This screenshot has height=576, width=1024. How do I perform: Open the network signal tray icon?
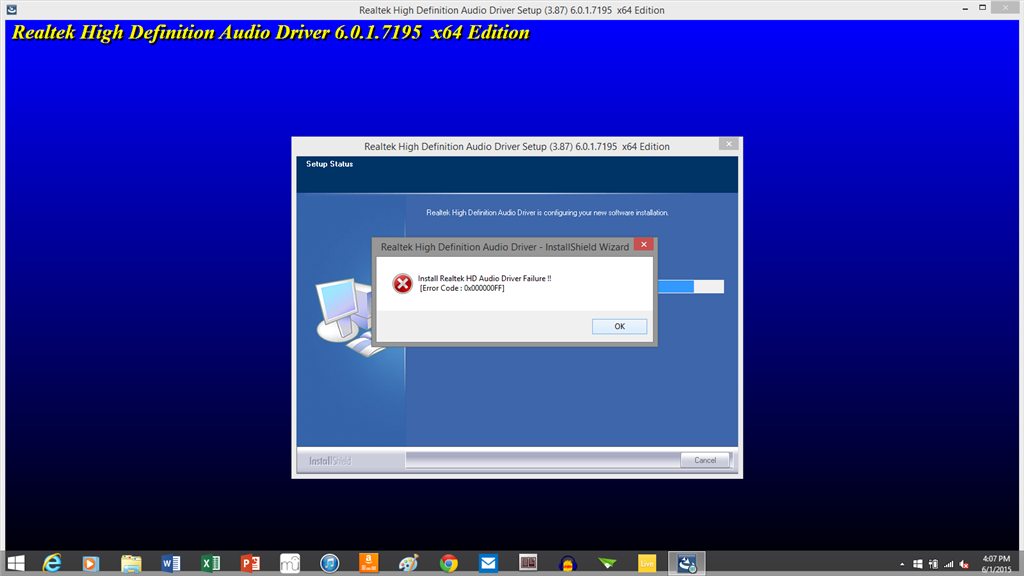pos(948,564)
